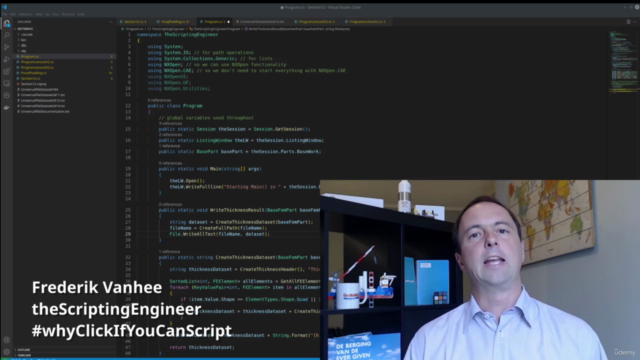Open the Terminal menu
Image resolution: width=640 pixels, height=360 pixels.
point(68,14)
